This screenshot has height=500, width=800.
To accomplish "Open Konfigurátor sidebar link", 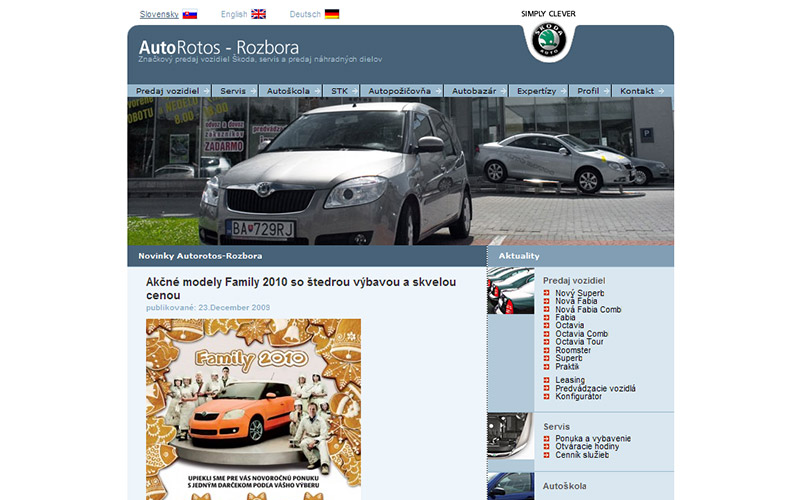I will pos(579,396).
